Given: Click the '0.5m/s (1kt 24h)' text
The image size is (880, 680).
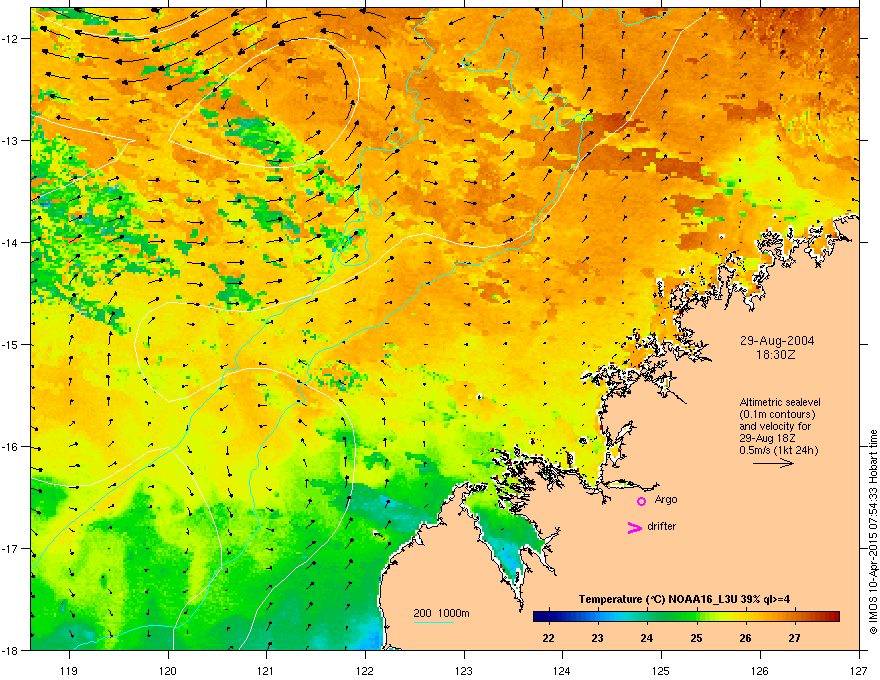Looking at the screenshot, I should pos(778,450).
